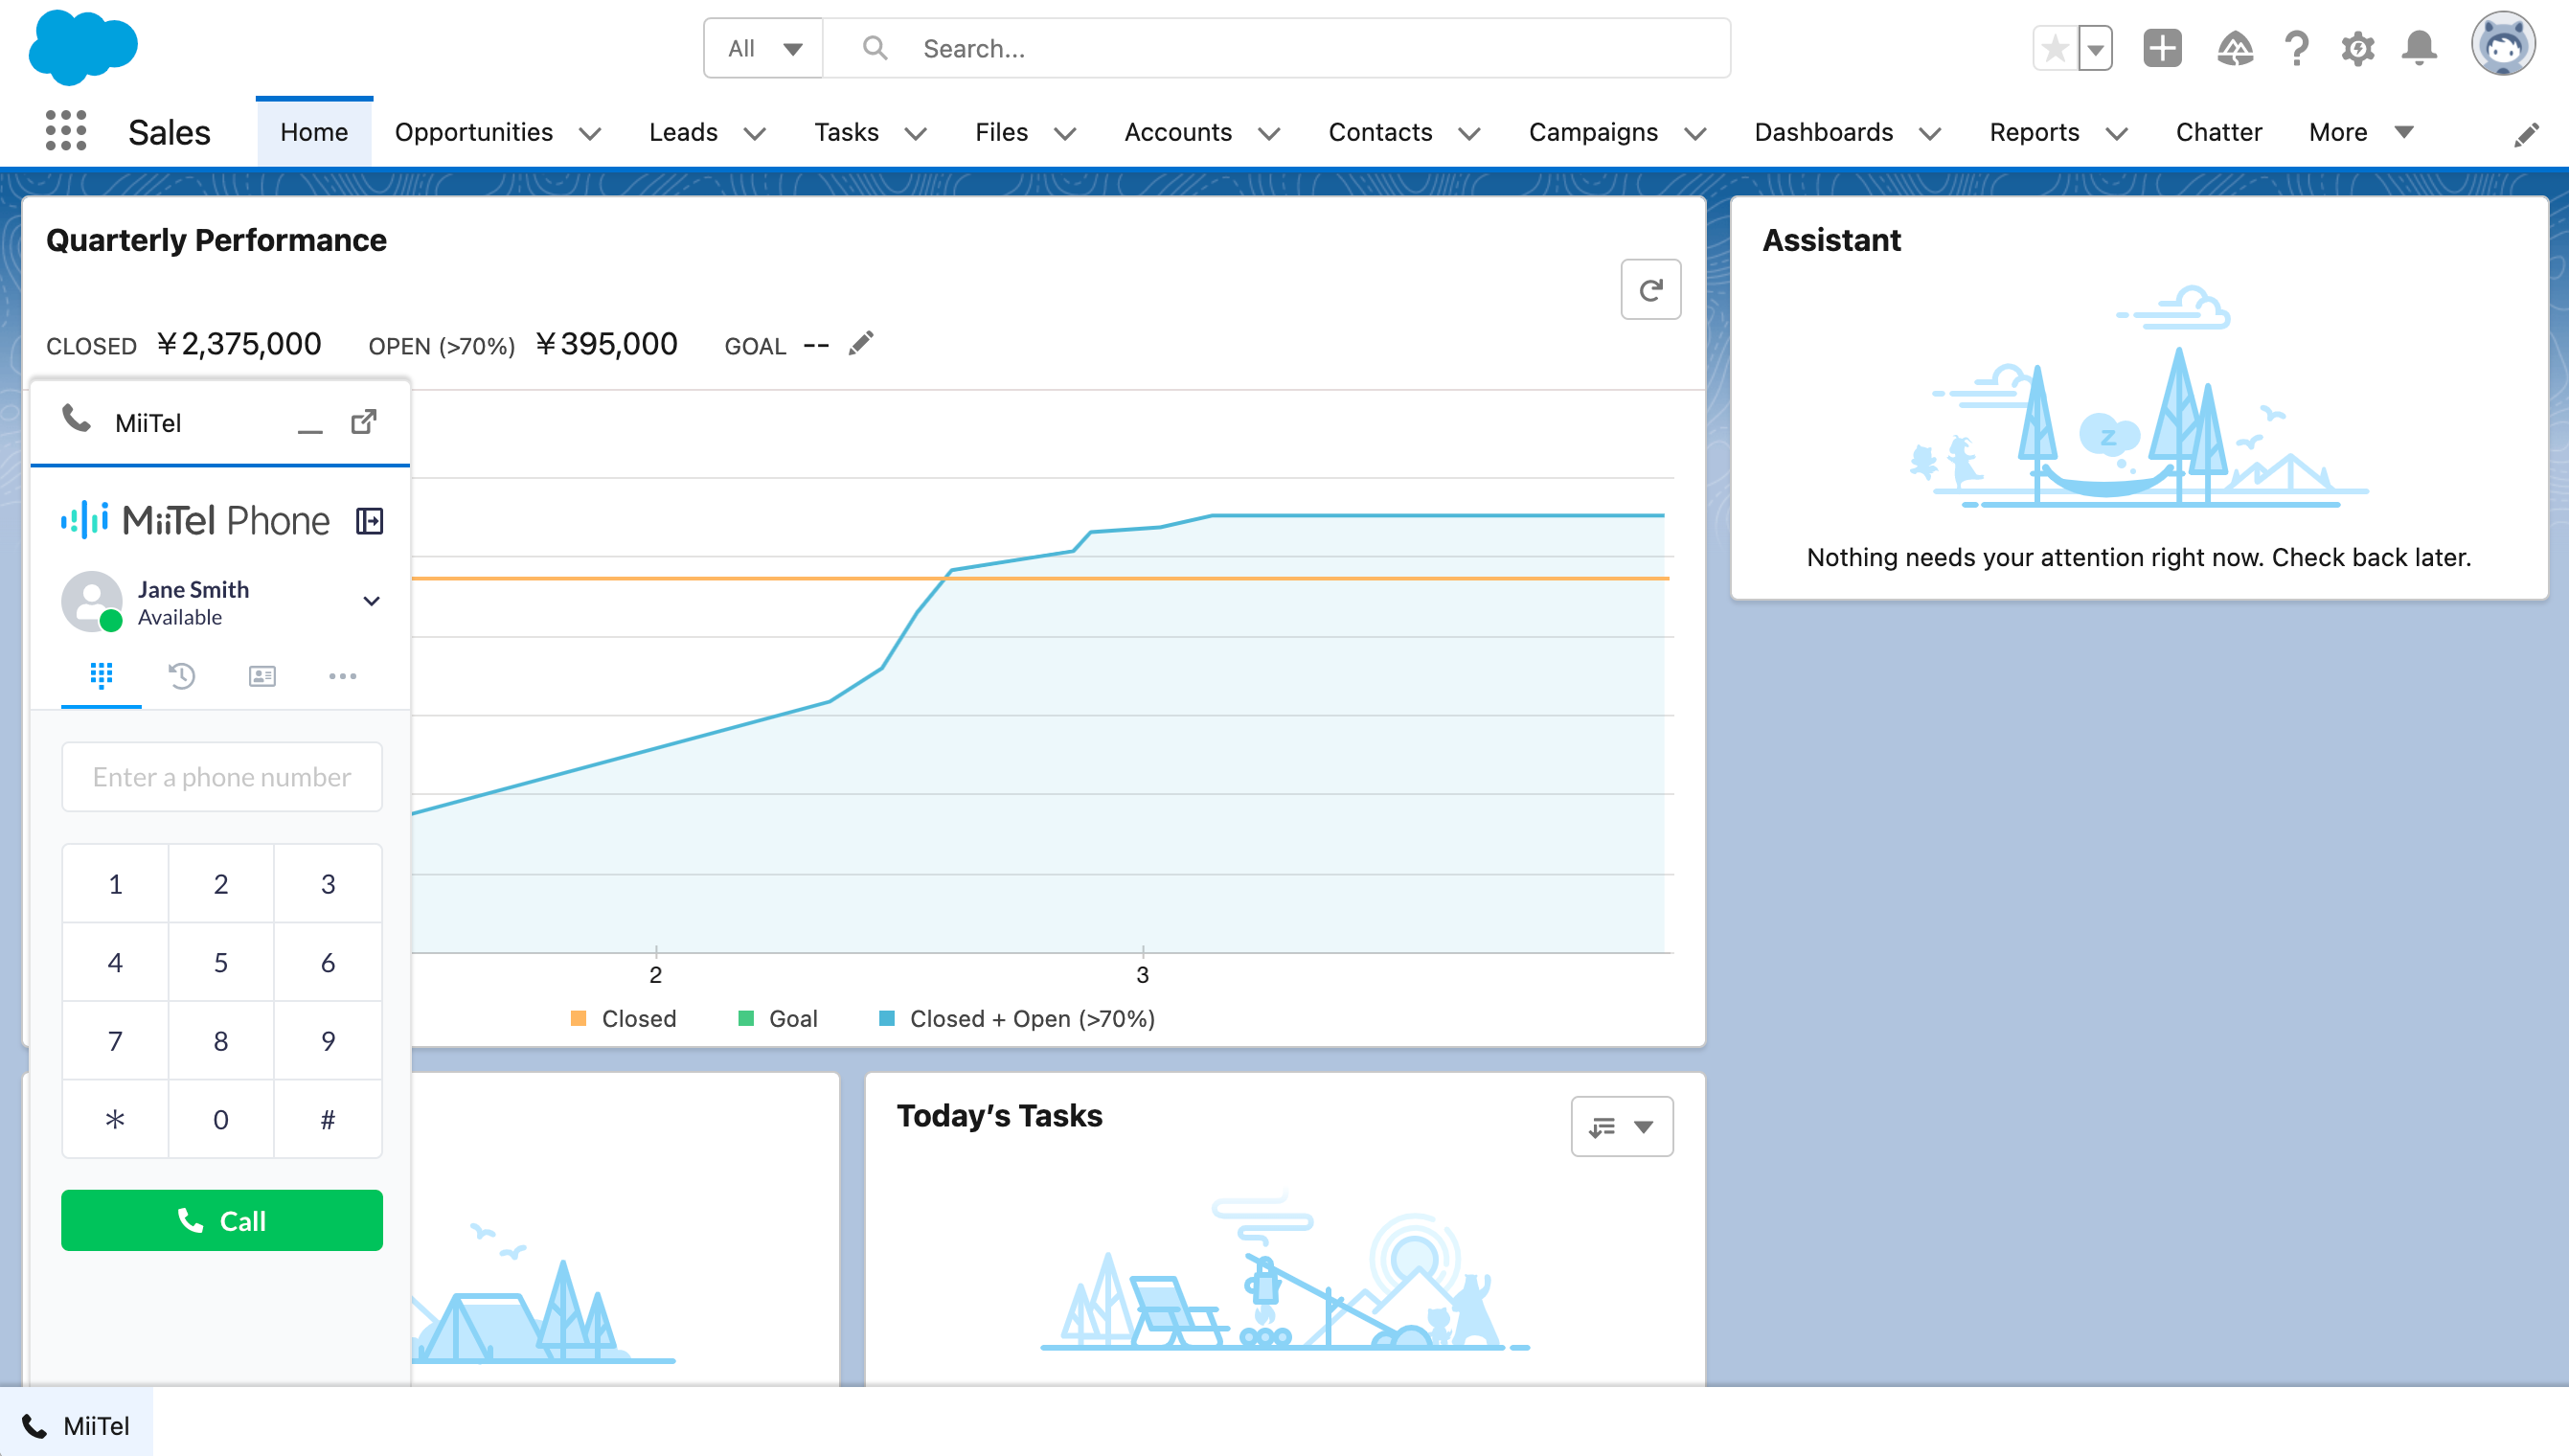This screenshot has width=2569, height=1456.
Task: Click the phone icon in MiiTel header
Action: pyautogui.click(x=77, y=419)
